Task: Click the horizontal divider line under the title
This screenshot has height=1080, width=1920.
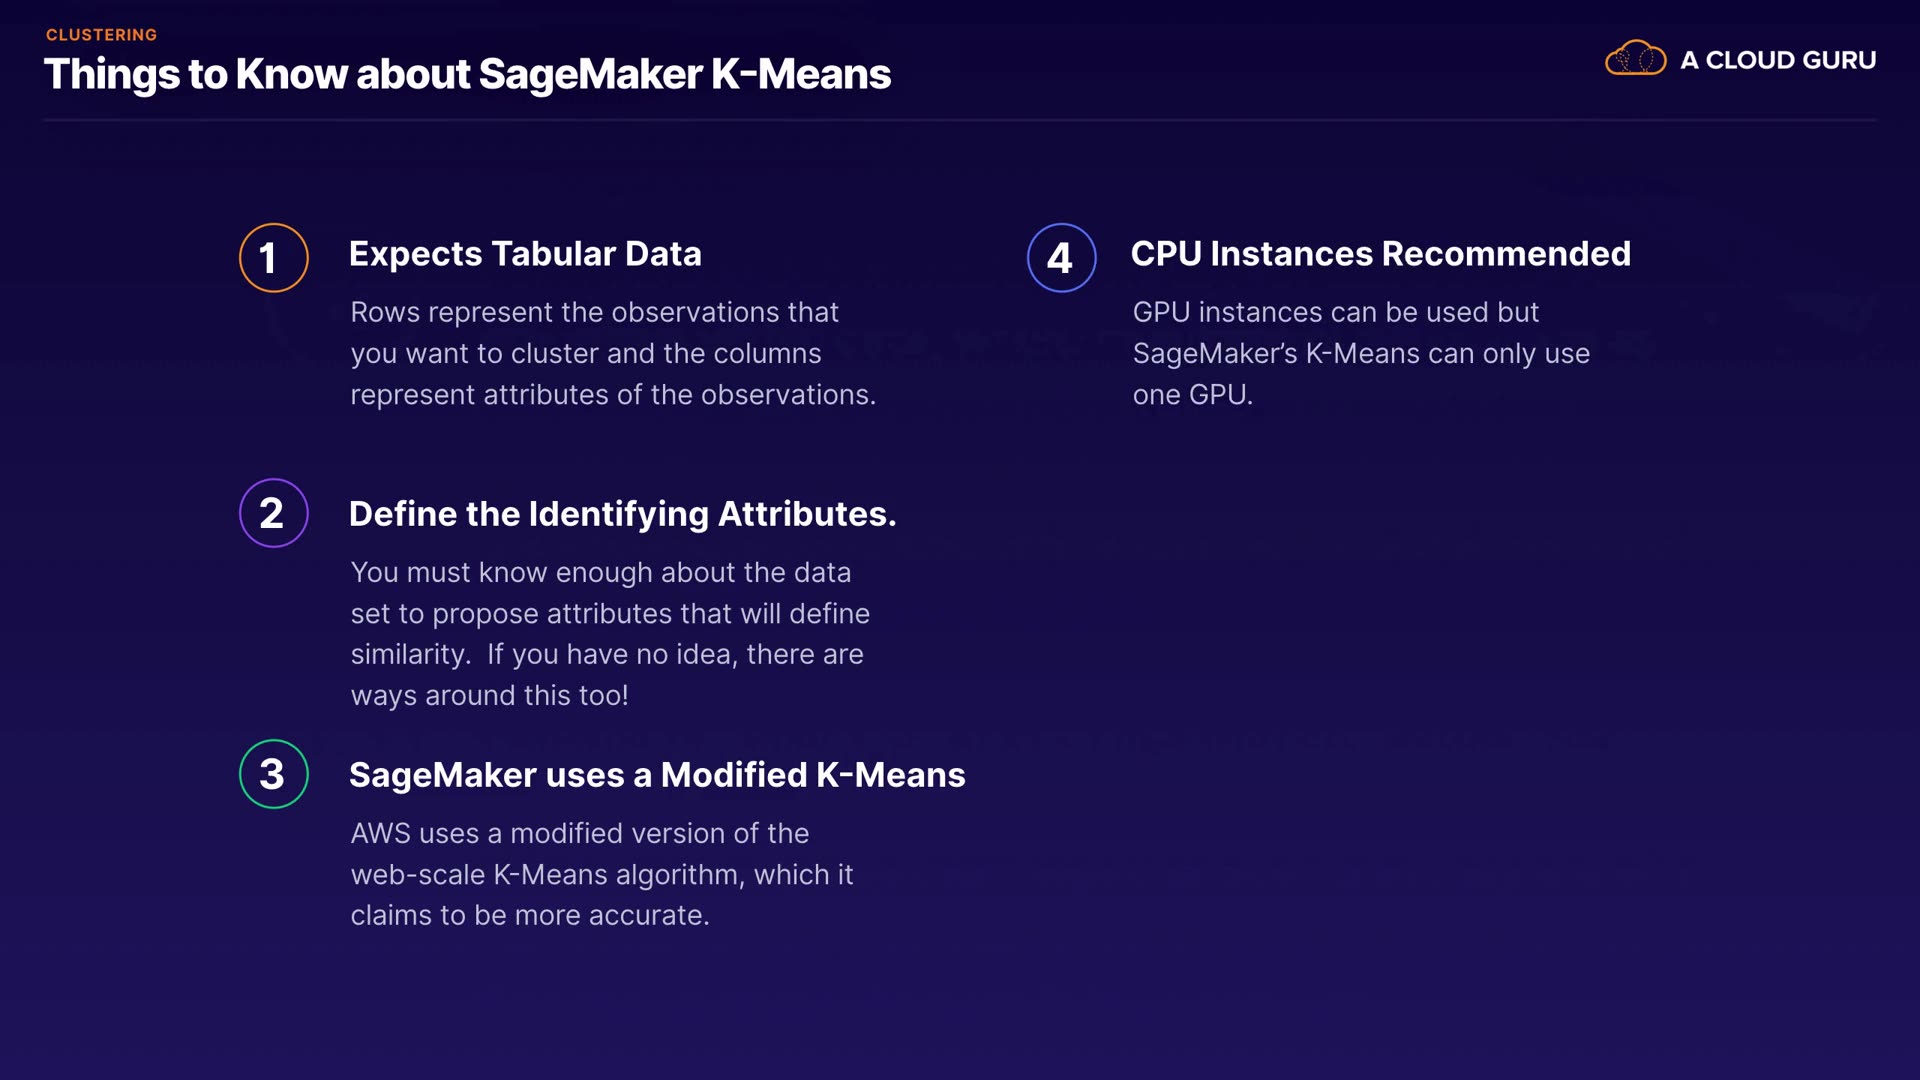Action: [960, 120]
